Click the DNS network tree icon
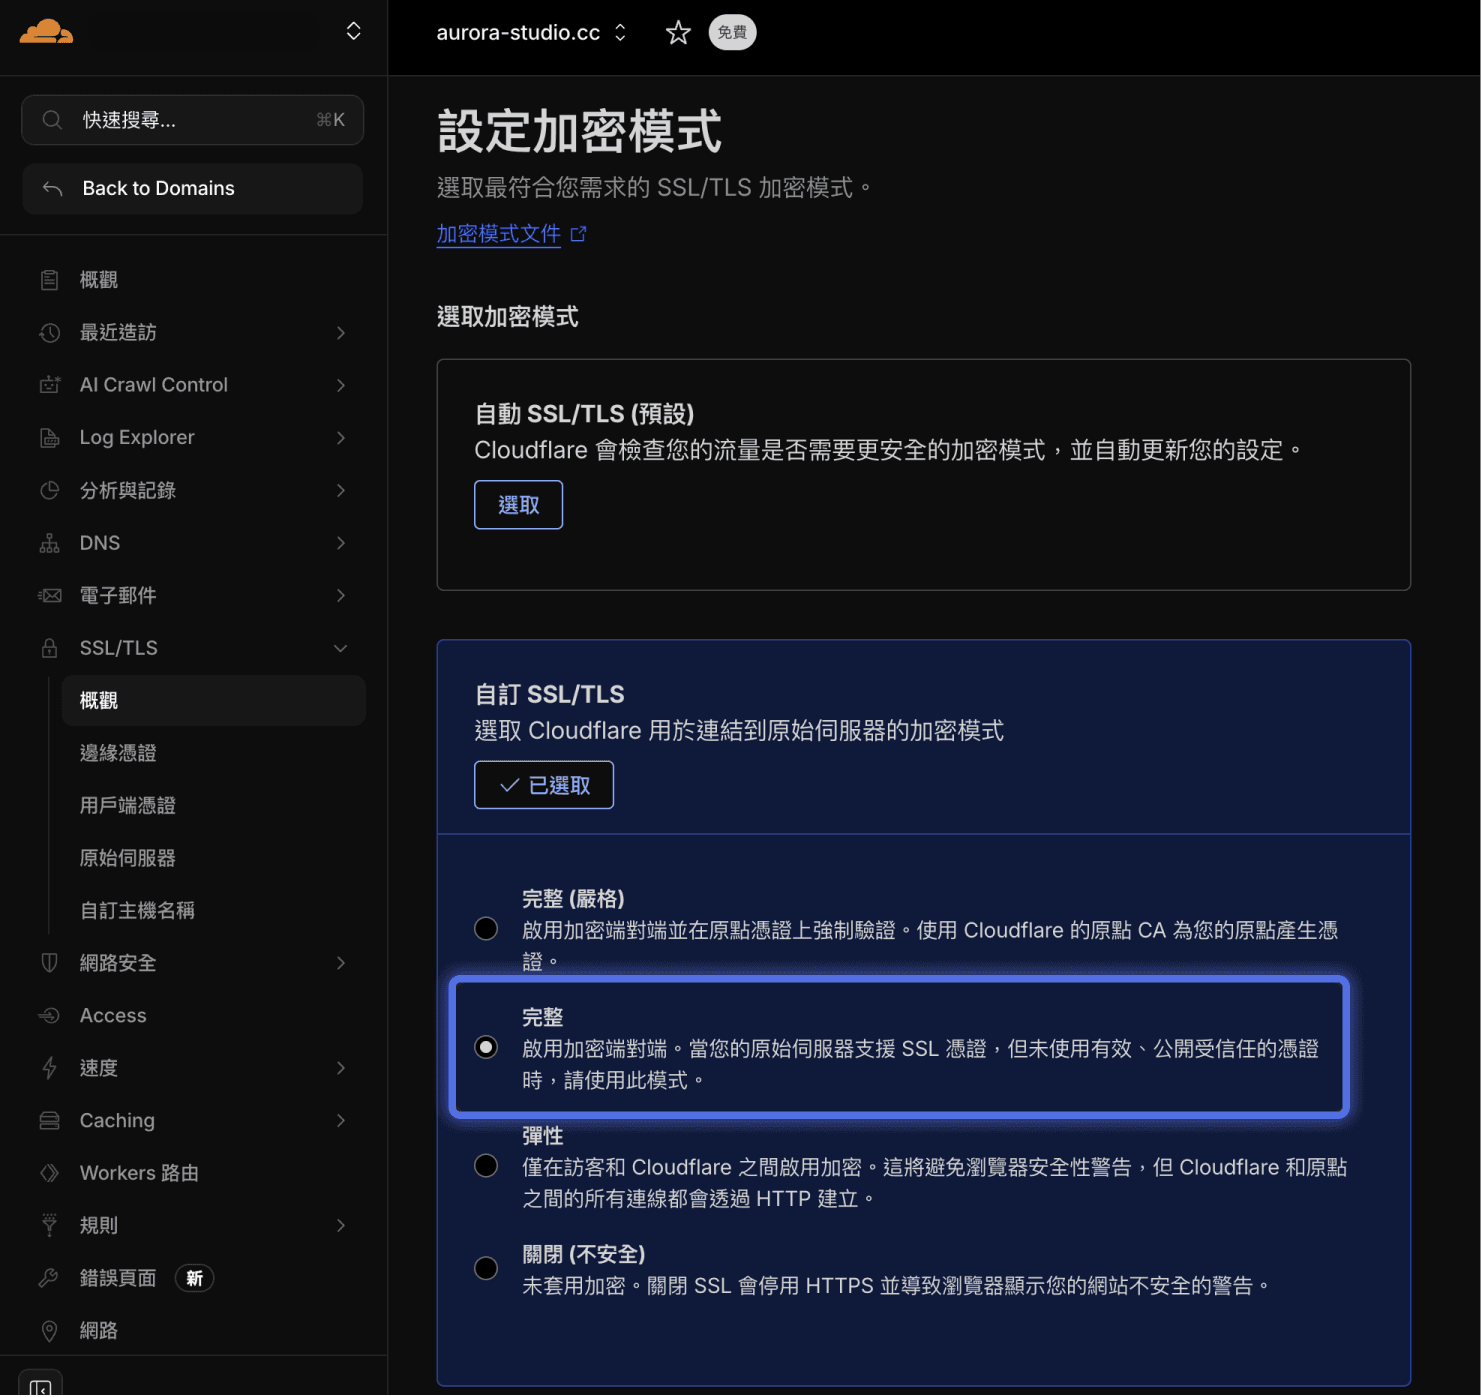This screenshot has height=1397, width=1481. [x=49, y=543]
